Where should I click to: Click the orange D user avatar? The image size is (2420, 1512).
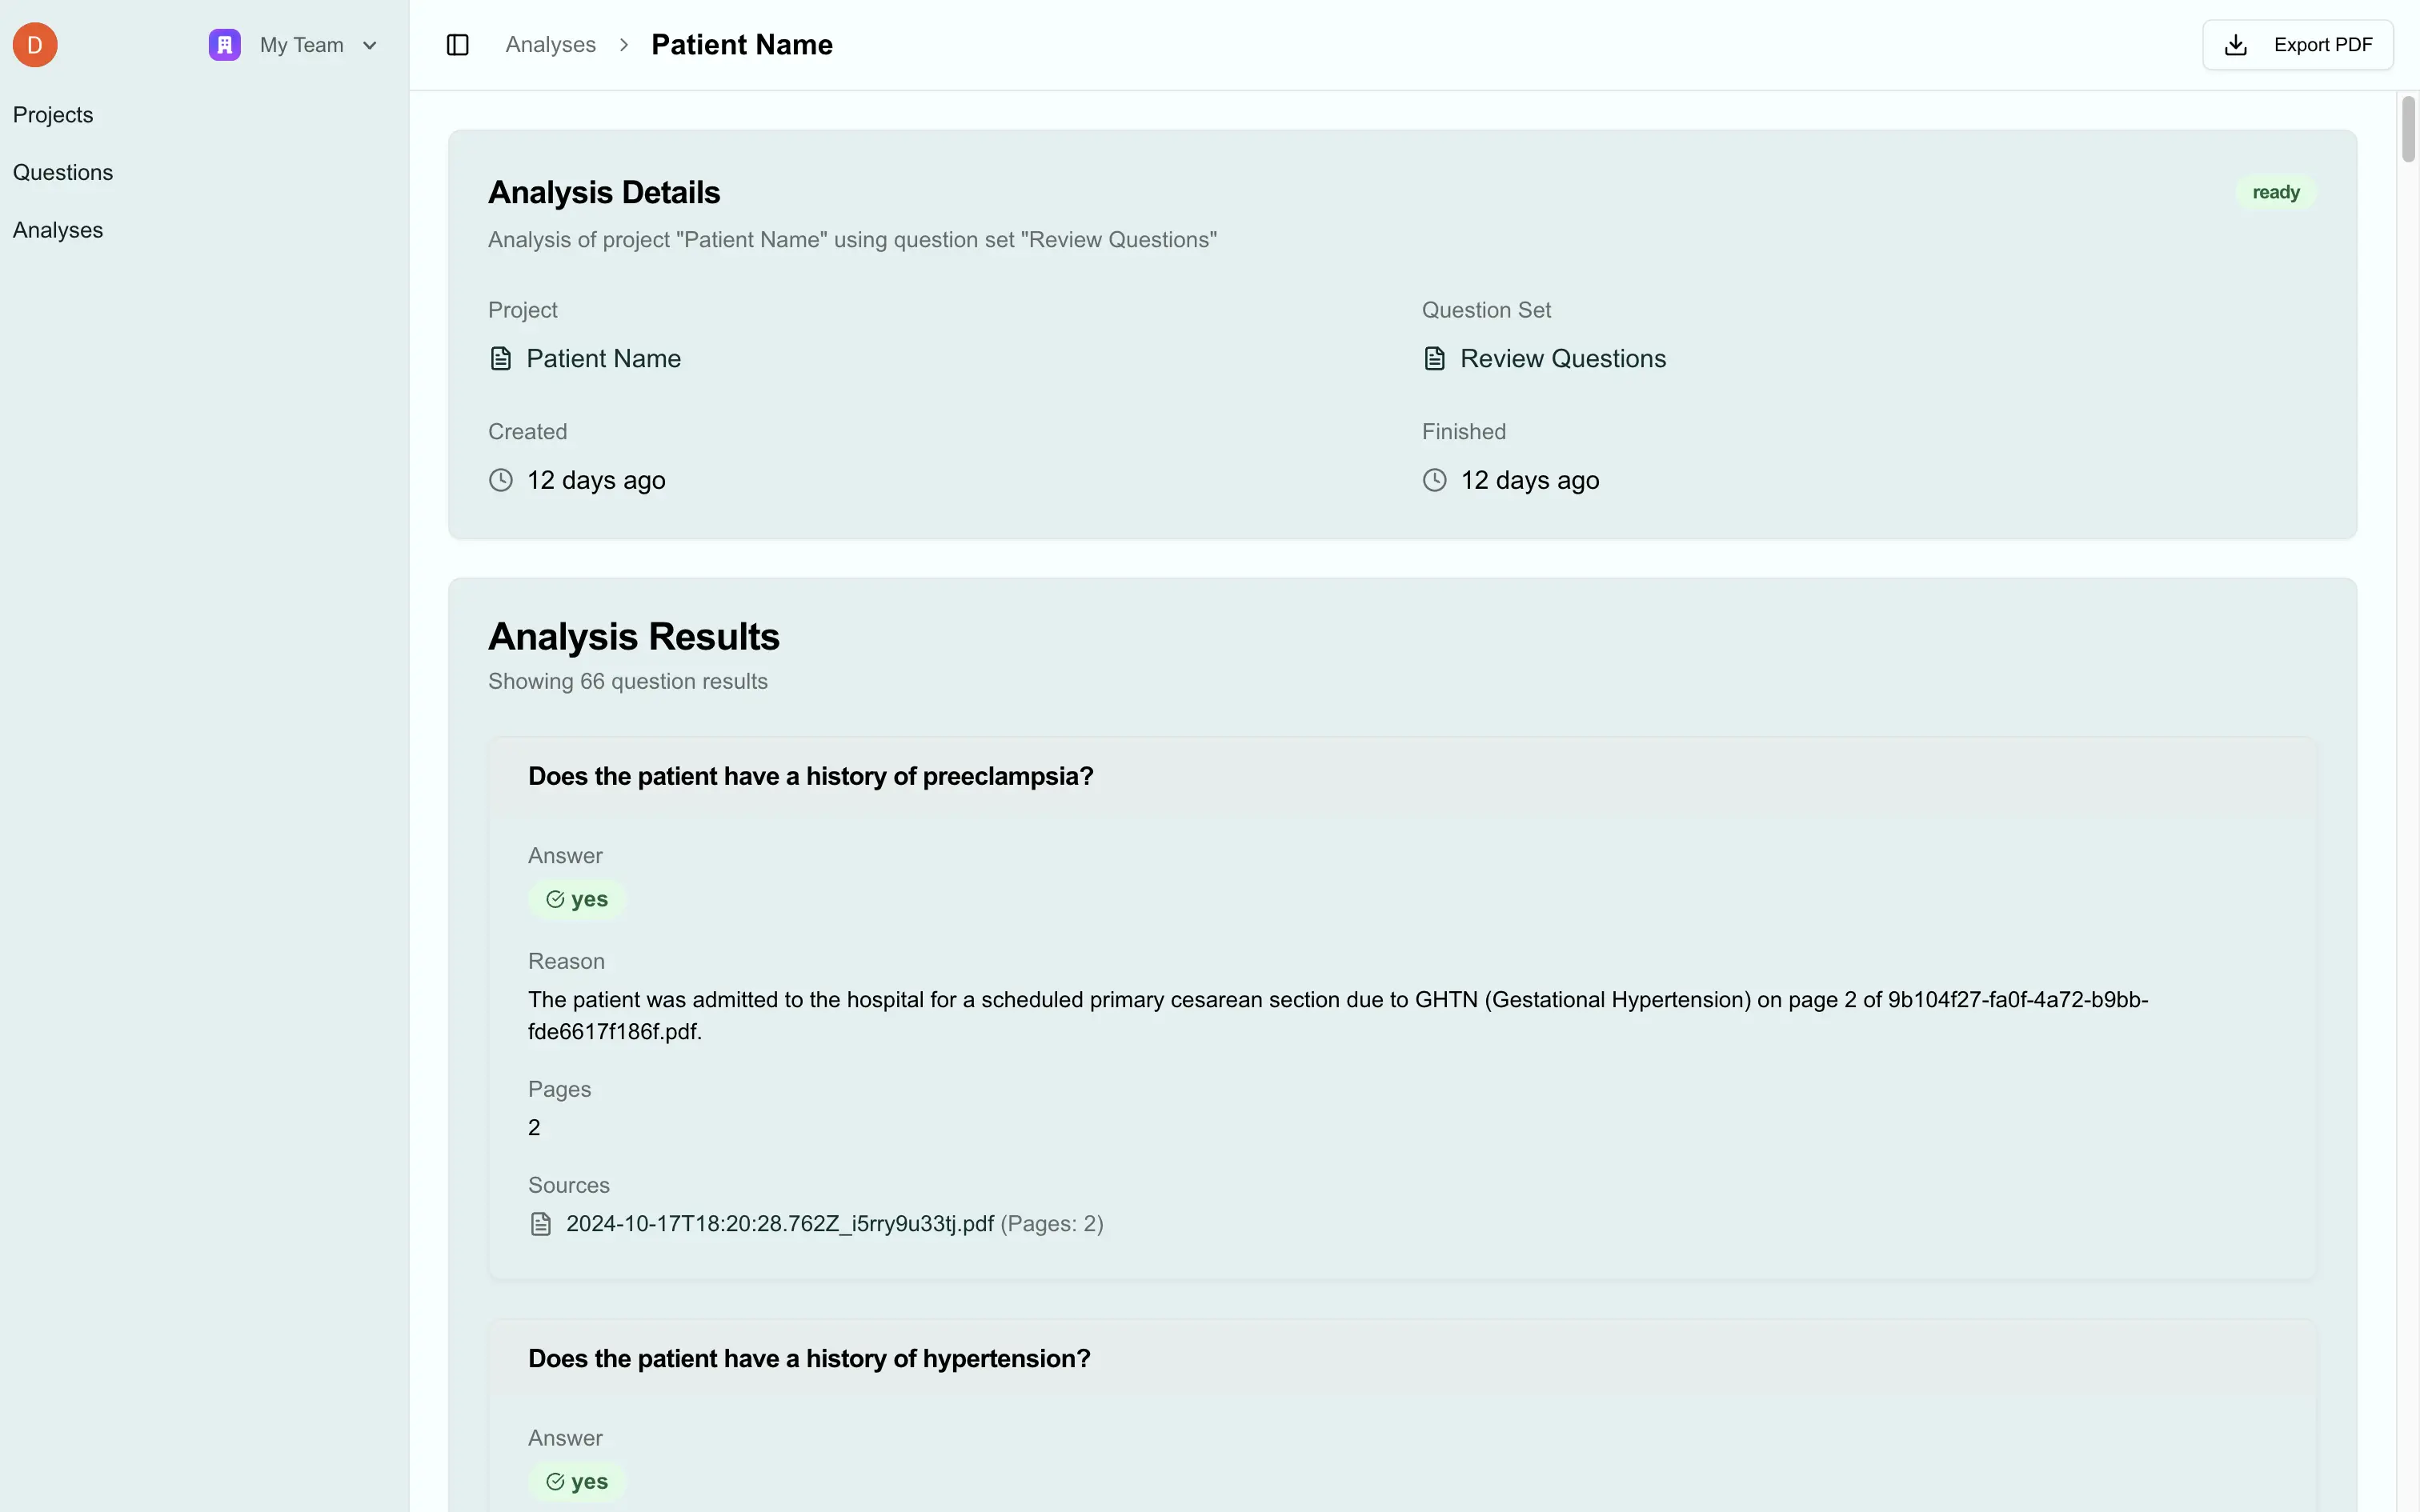tap(34, 44)
